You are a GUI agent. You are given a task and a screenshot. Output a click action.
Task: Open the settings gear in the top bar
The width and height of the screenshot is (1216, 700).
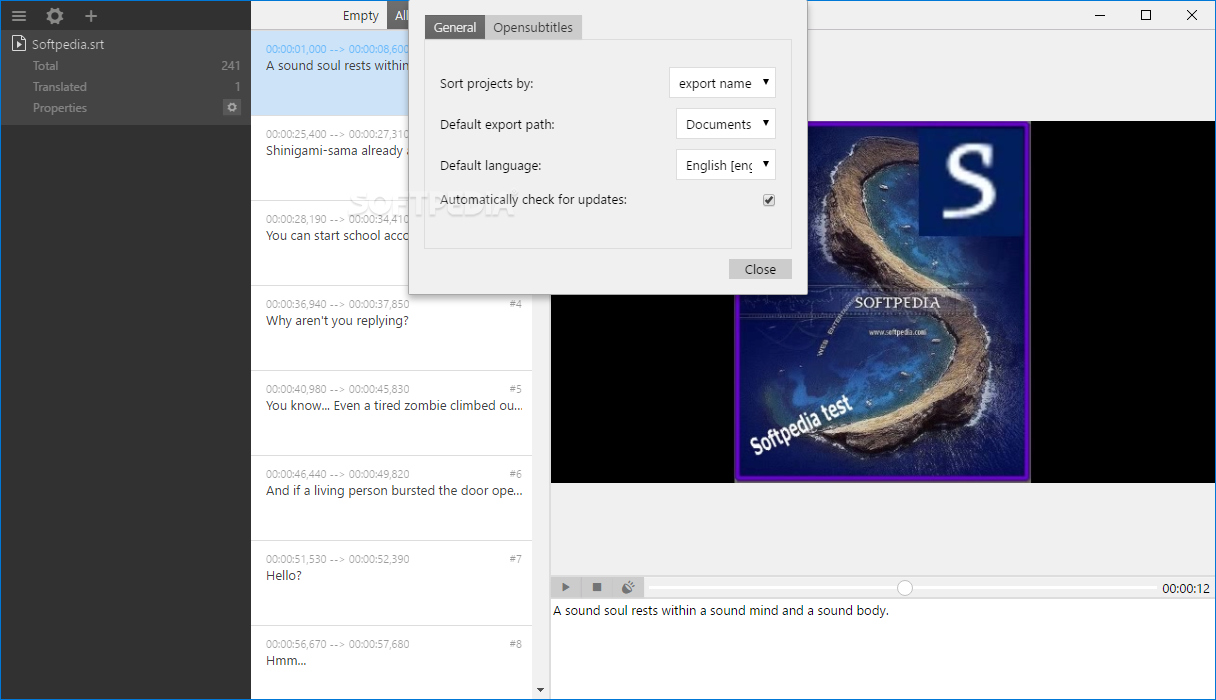tap(55, 16)
